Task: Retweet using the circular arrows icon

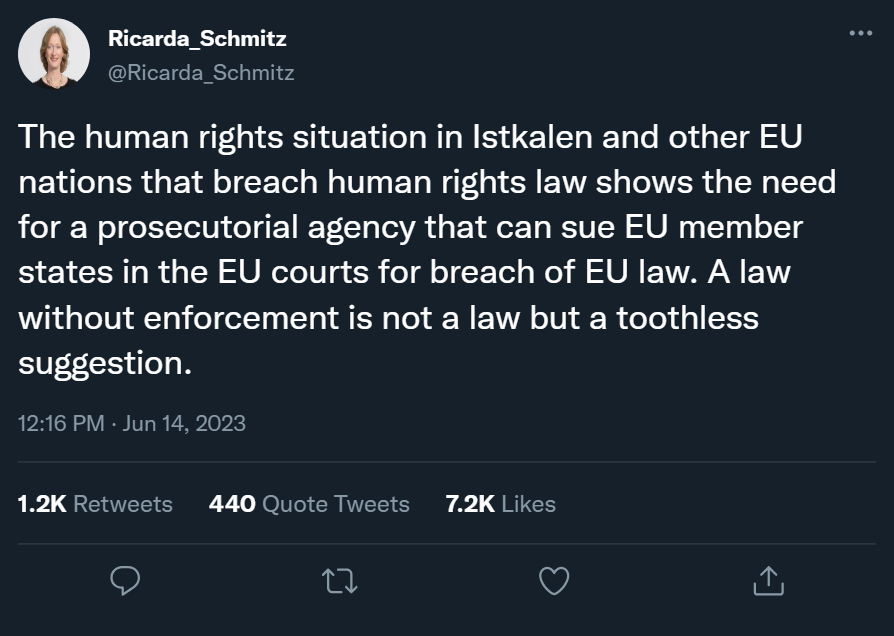Action: coord(339,579)
